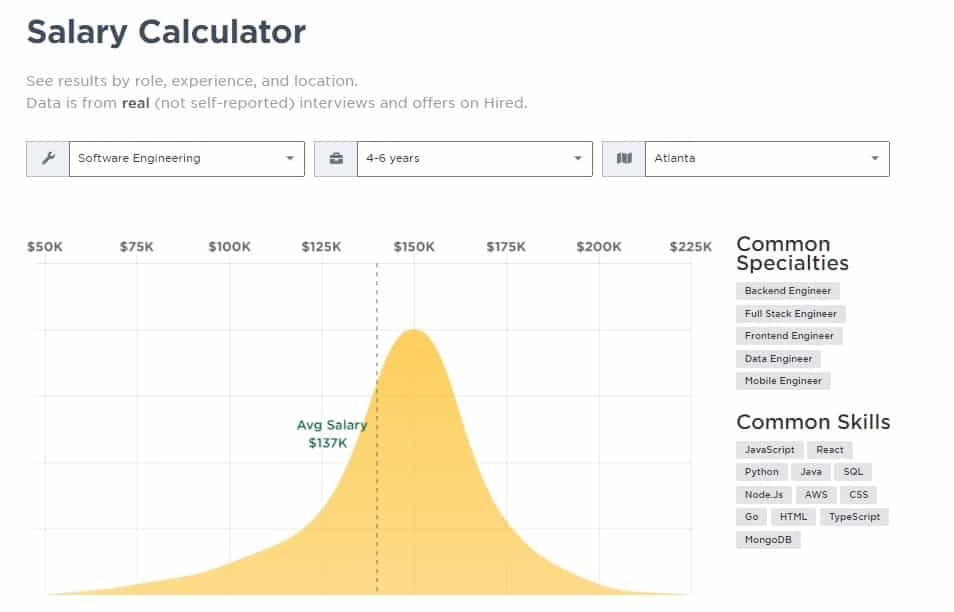This screenshot has height=612, width=954.
Task: Click the briefcase experience icon
Action: 336,159
